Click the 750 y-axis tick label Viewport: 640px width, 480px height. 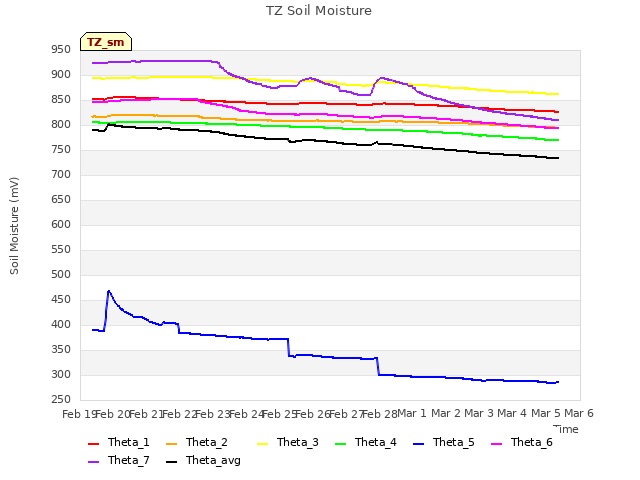coord(61,150)
